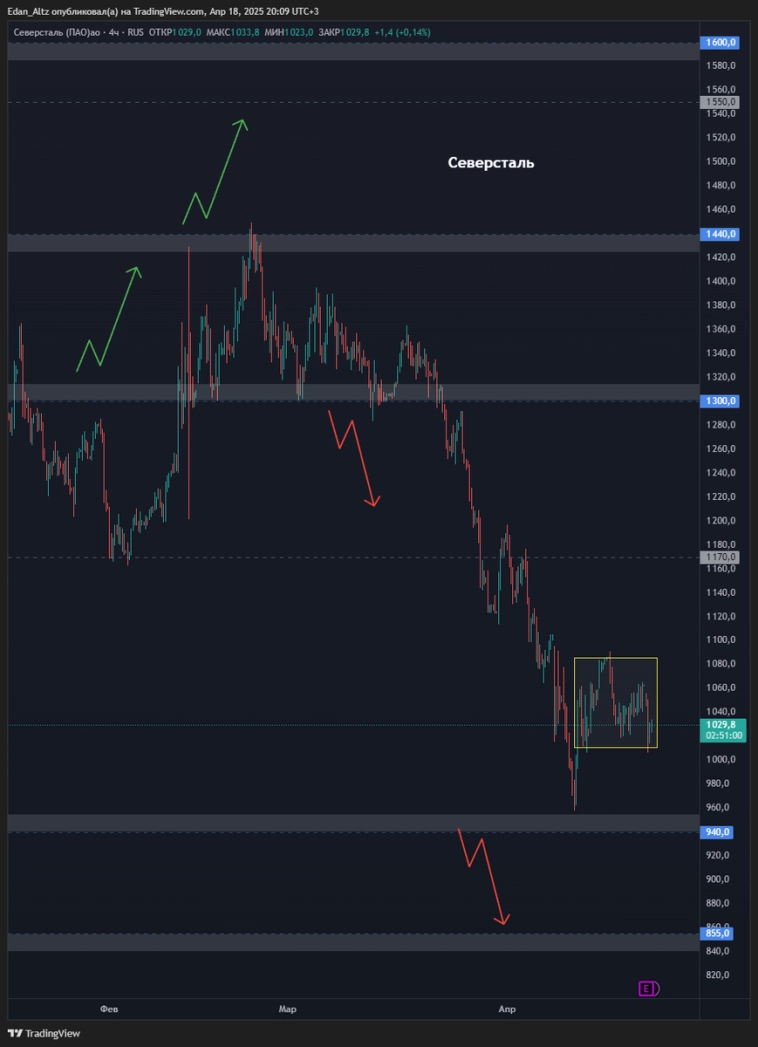The width and height of the screenshot is (758, 1047).
Task: Click the TradingView.com text in header
Action: pos(167,11)
